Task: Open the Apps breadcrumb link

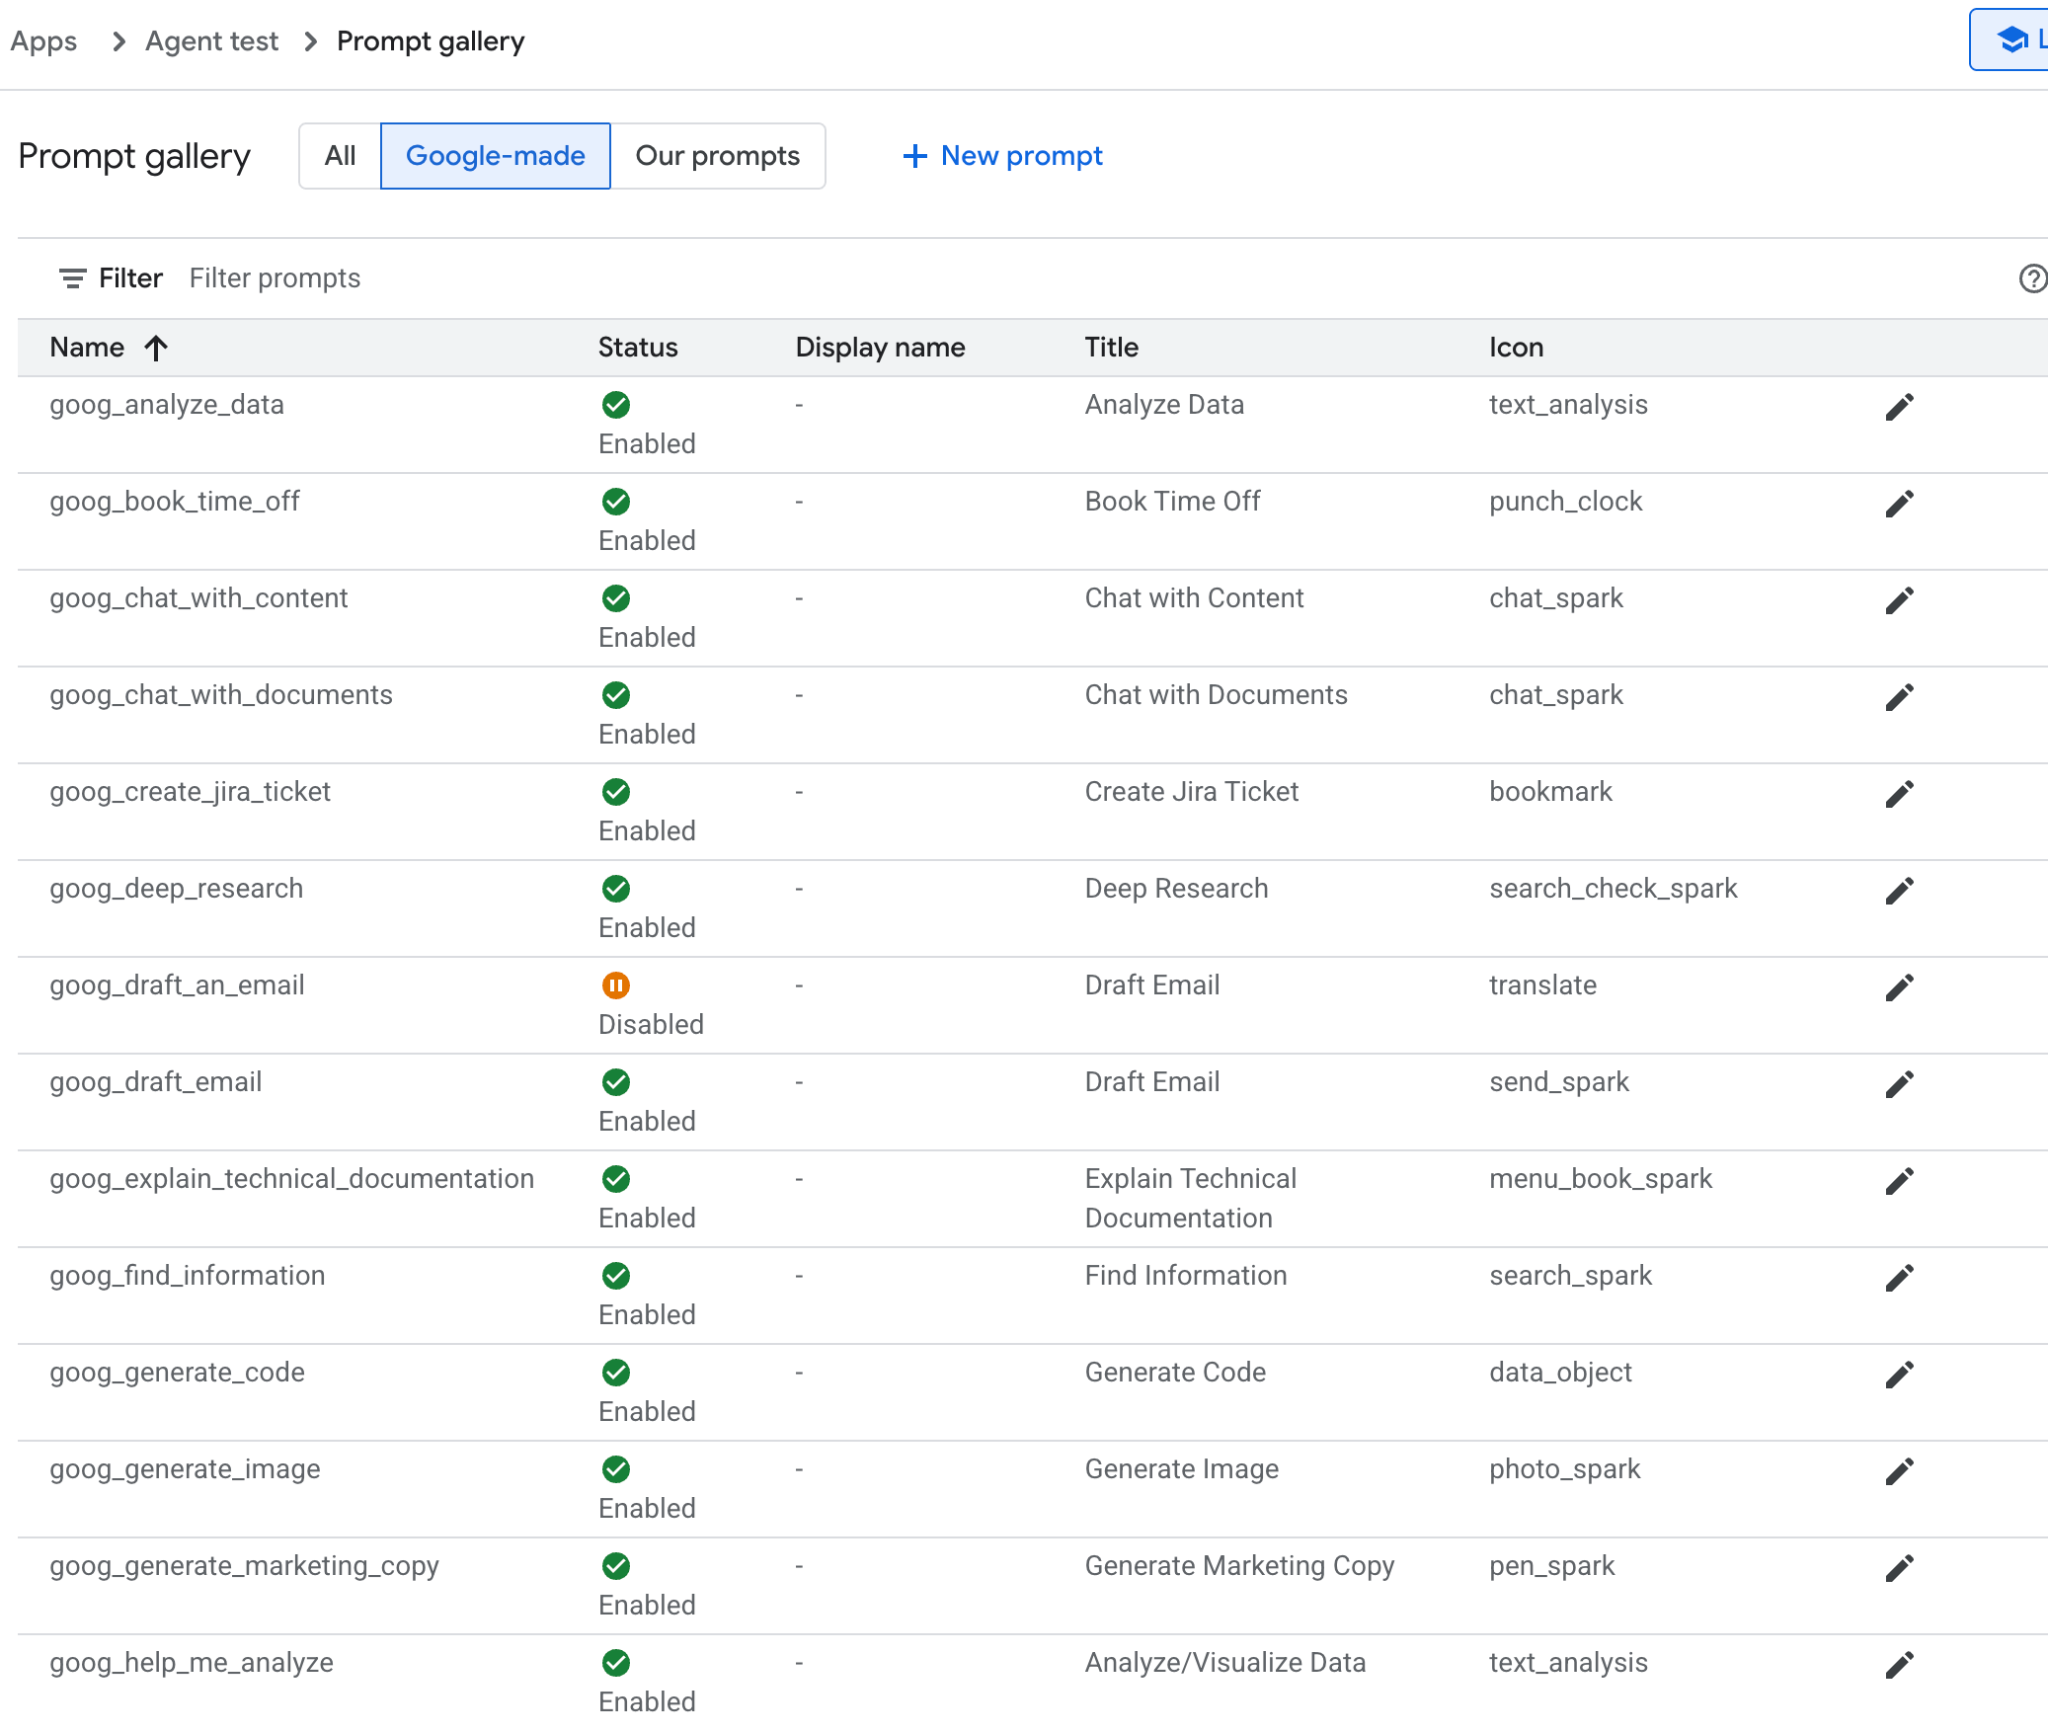Action: click(x=44, y=41)
